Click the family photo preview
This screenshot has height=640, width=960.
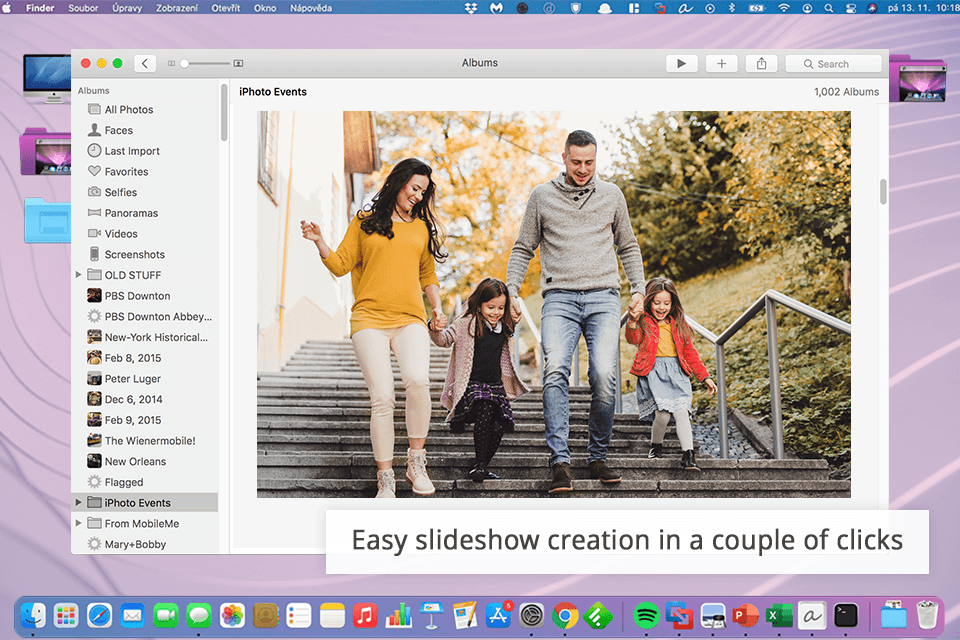pos(553,304)
